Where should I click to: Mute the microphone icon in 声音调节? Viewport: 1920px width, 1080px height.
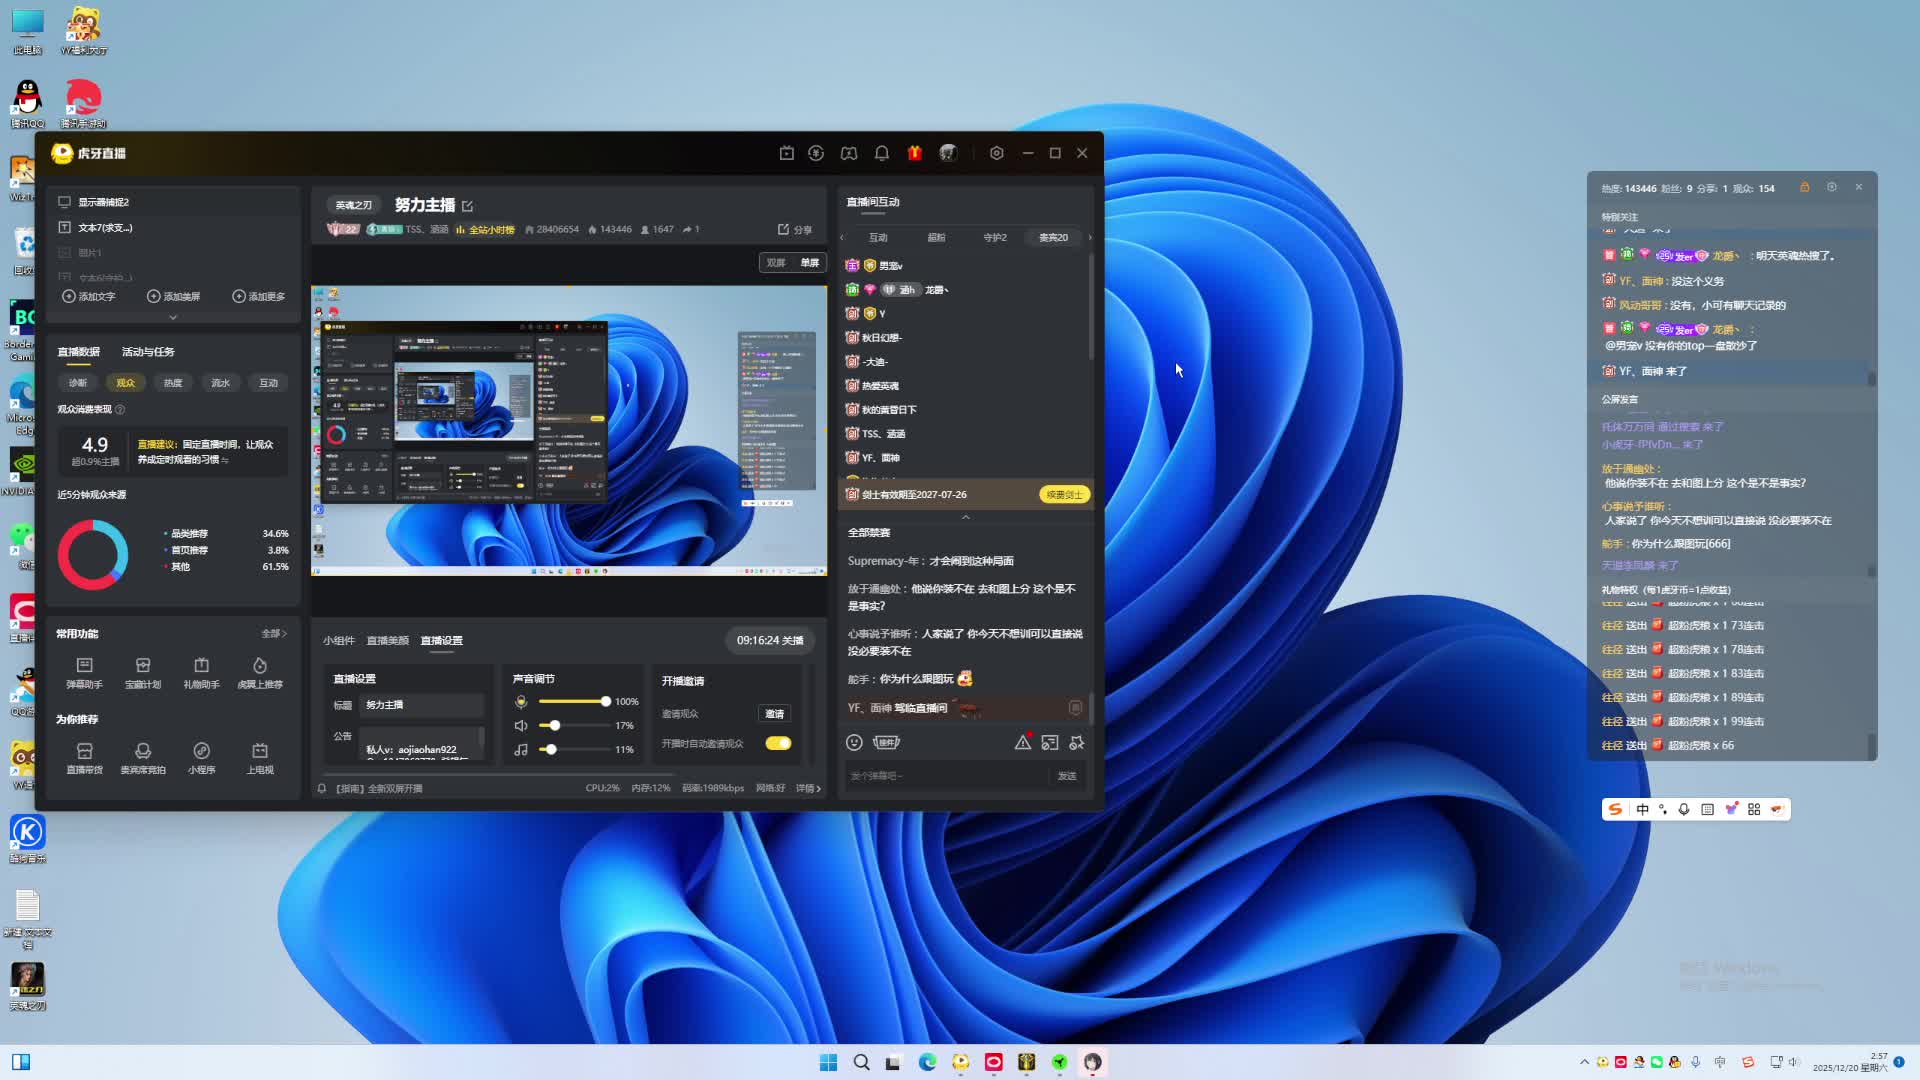point(521,701)
